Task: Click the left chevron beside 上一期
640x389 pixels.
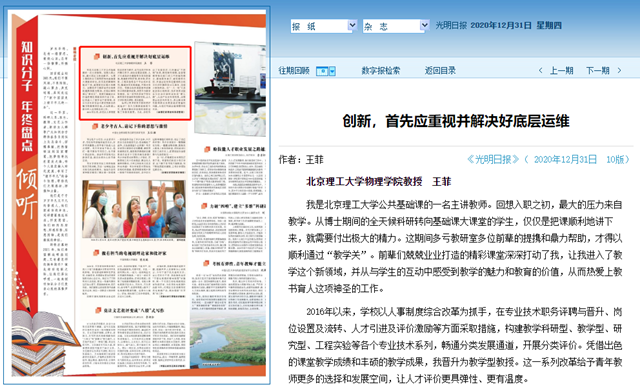Action: tap(540, 71)
